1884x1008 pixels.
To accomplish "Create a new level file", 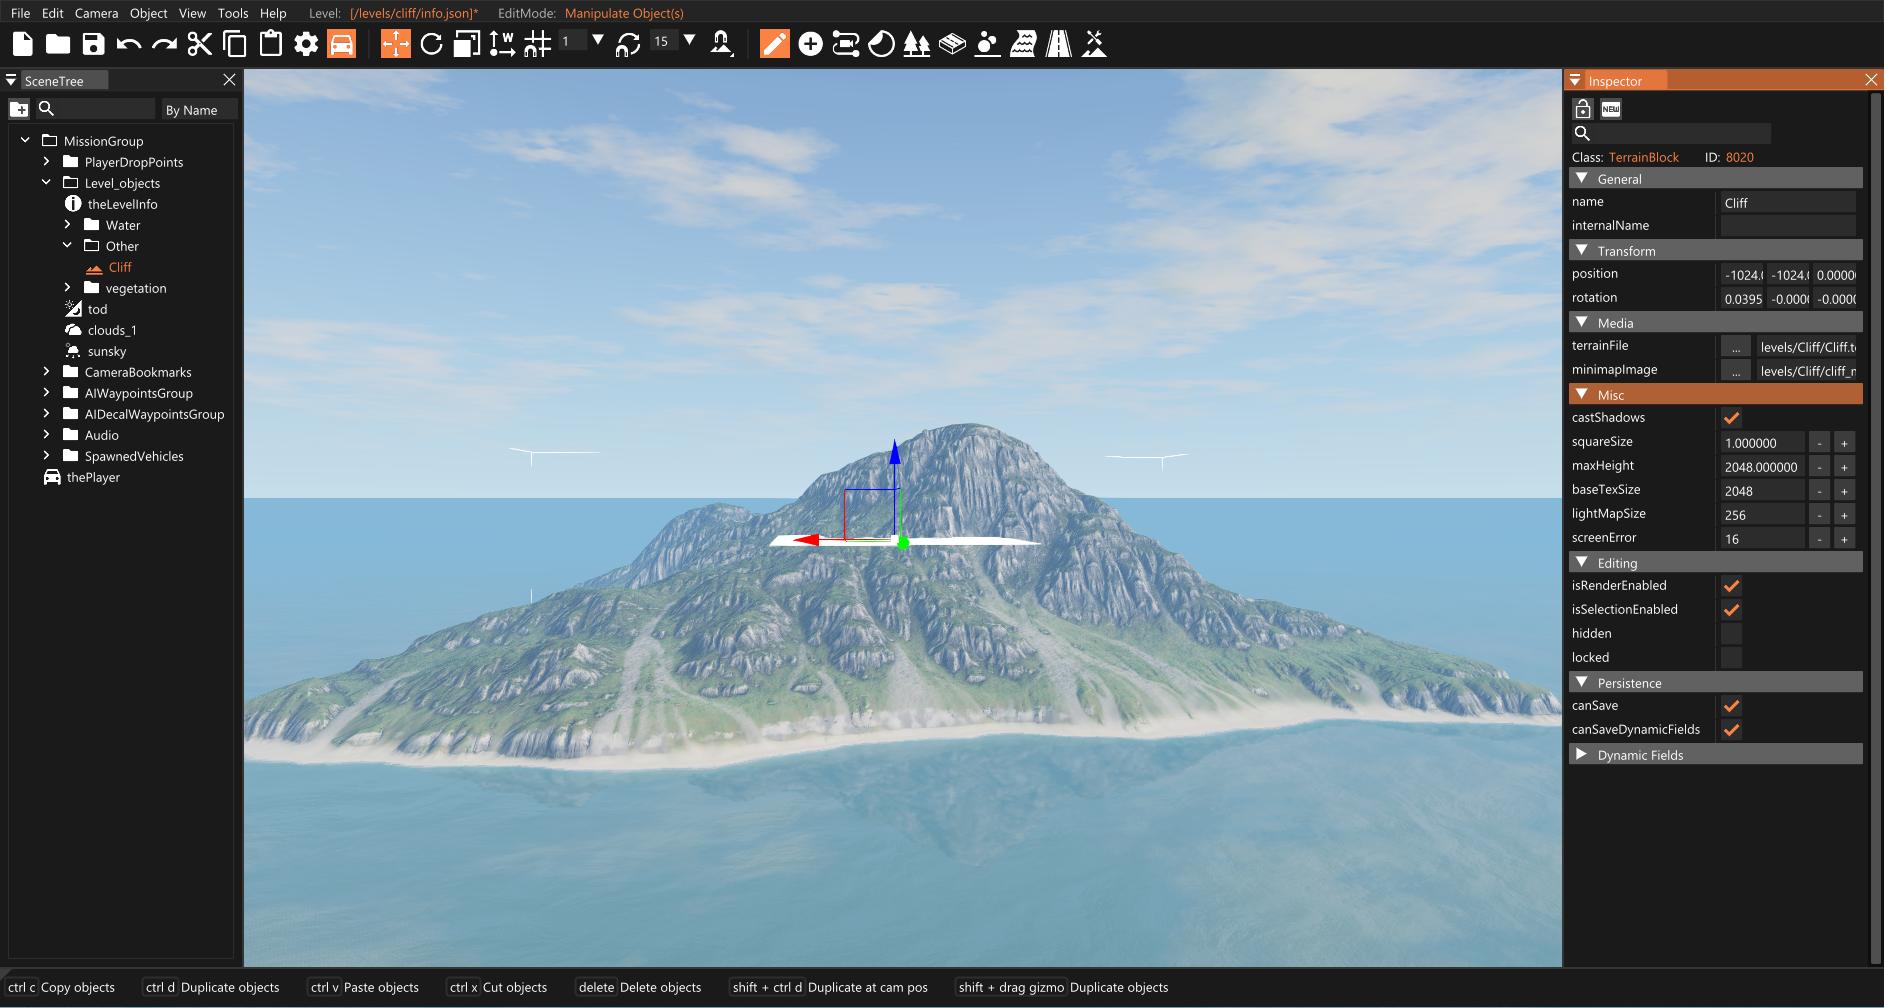I will pyautogui.click(x=23, y=44).
